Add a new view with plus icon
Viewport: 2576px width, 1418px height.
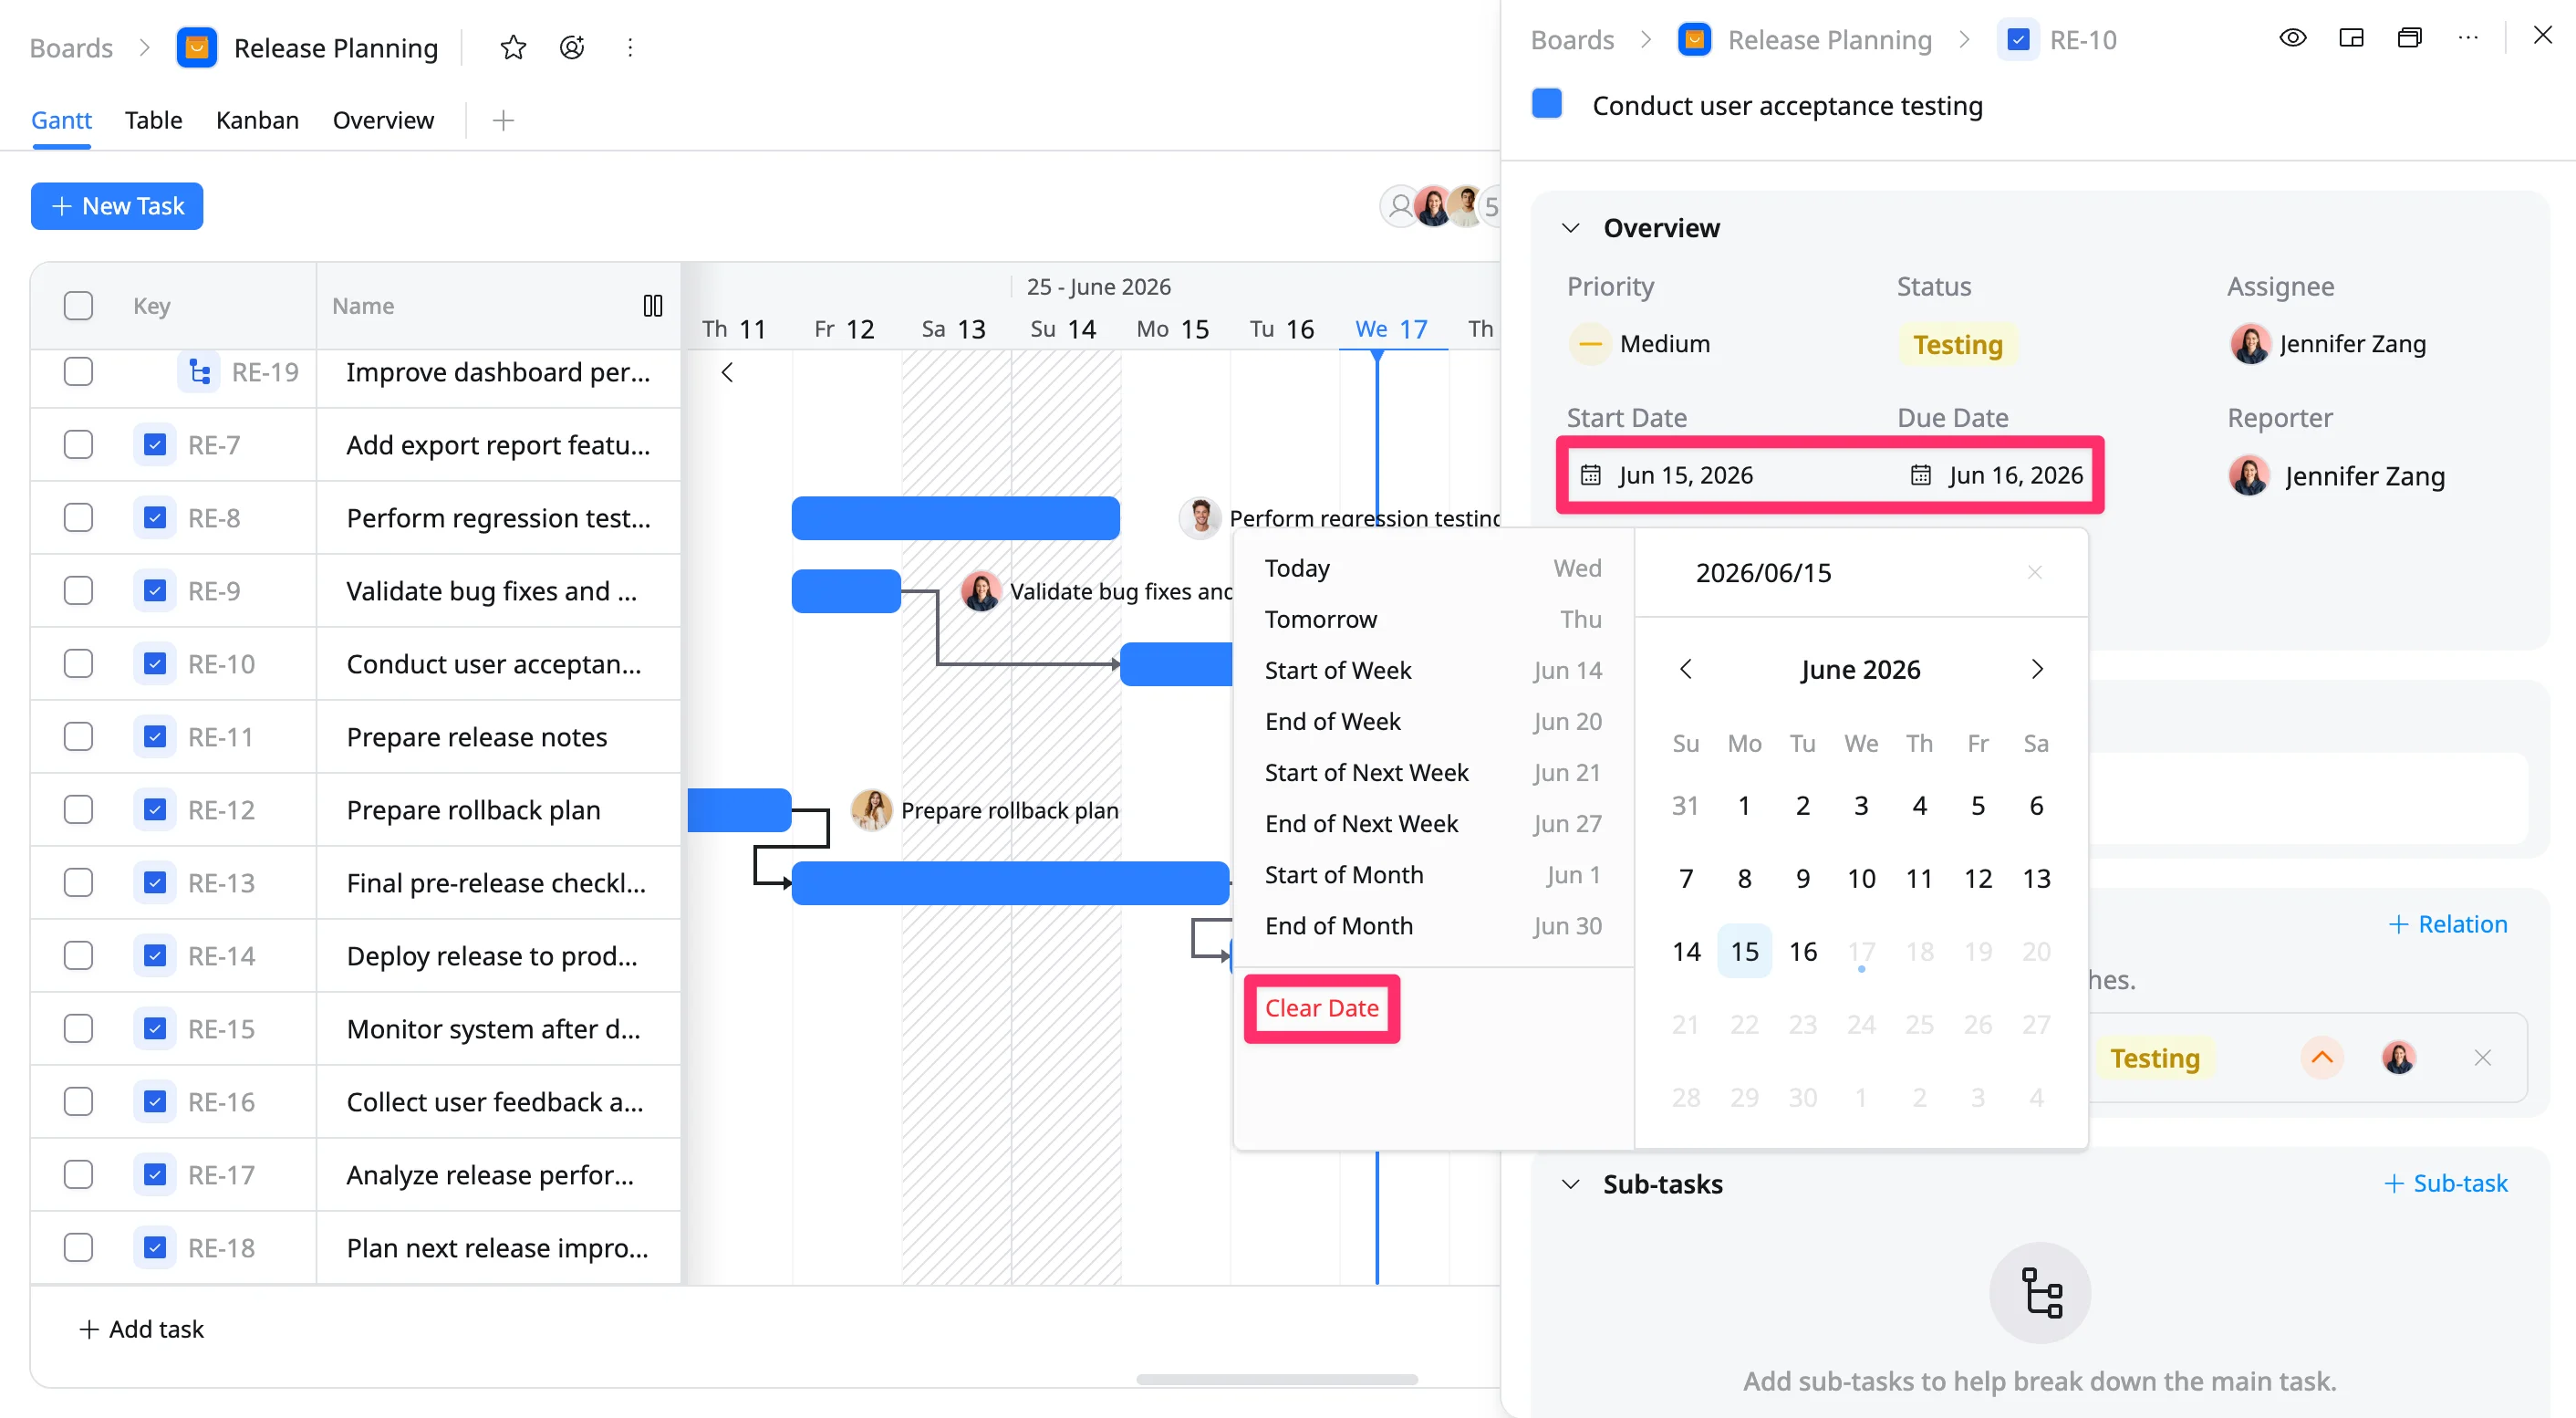click(503, 120)
